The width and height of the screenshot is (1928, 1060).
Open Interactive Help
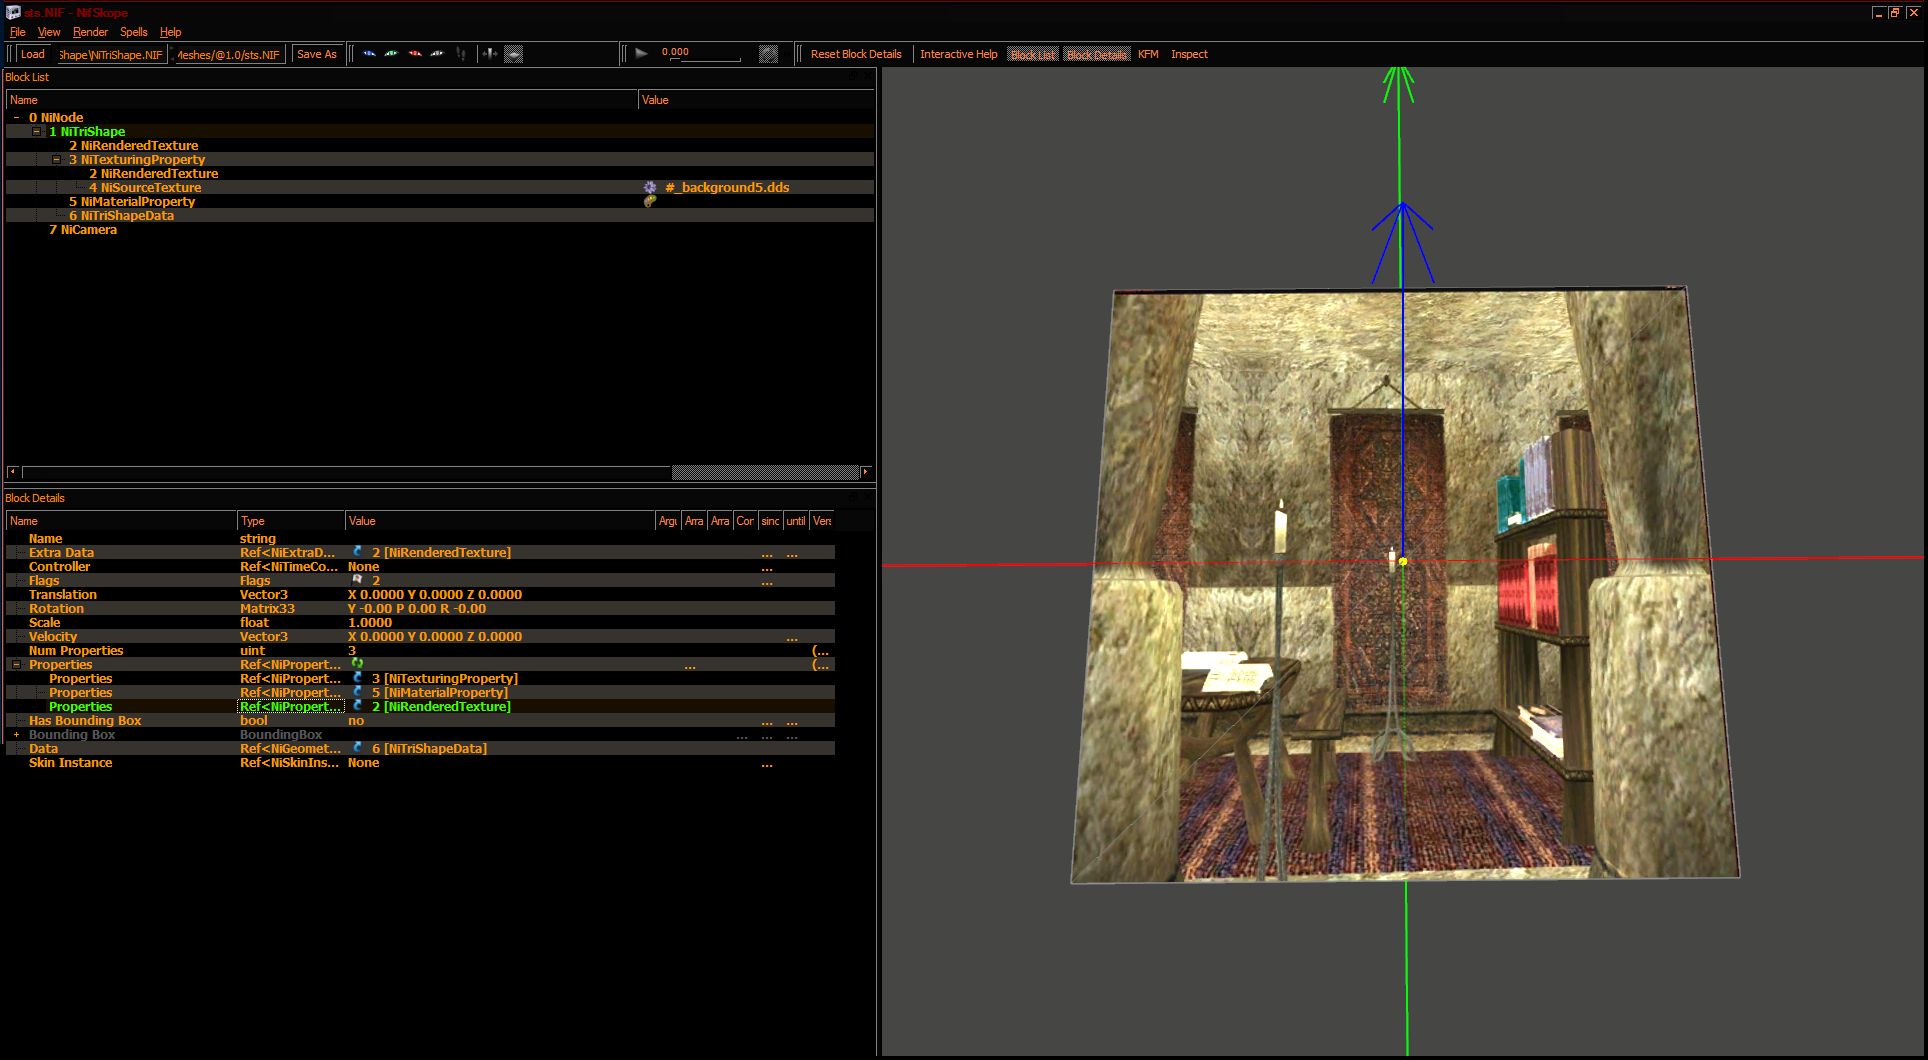click(x=958, y=54)
